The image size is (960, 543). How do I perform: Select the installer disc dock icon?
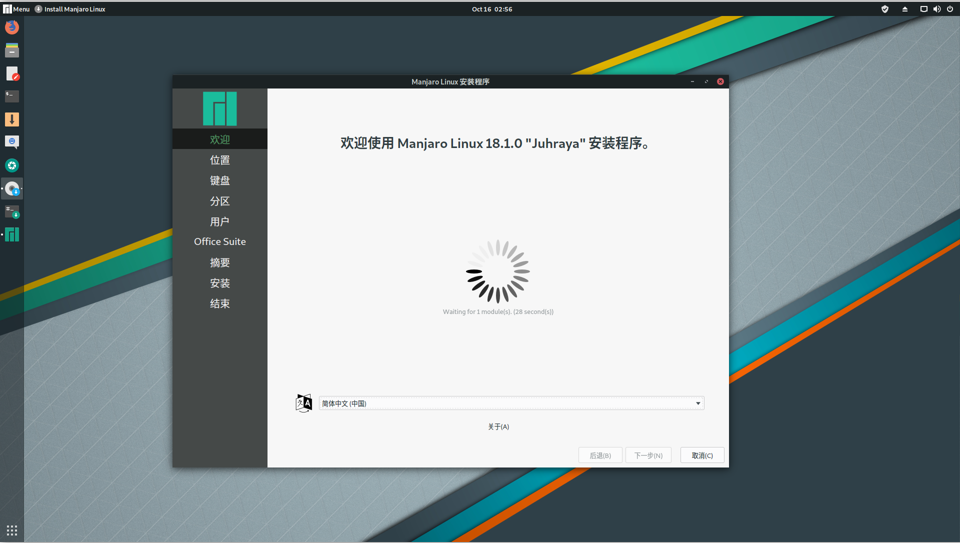tap(12, 189)
